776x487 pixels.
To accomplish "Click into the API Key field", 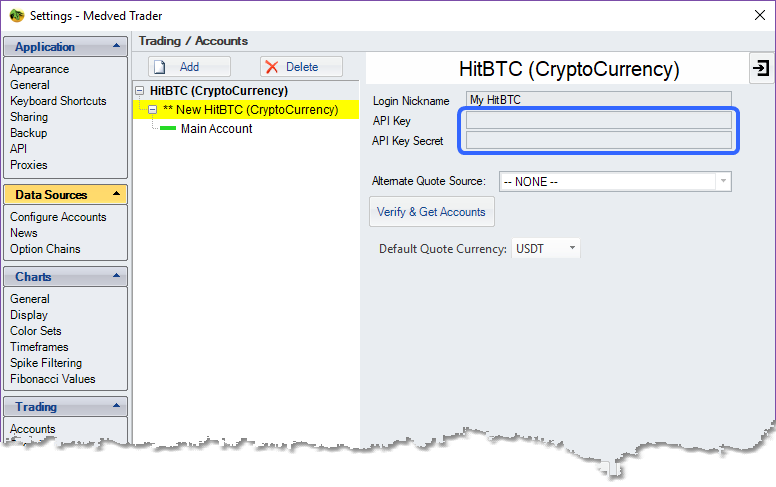I will click(x=598, y=120).
